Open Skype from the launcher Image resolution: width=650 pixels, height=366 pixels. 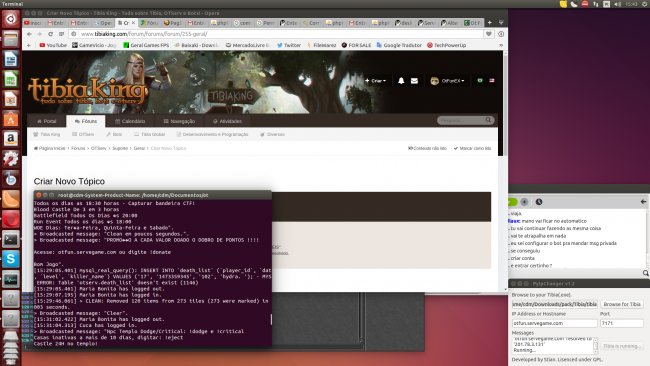click(11, 259)
